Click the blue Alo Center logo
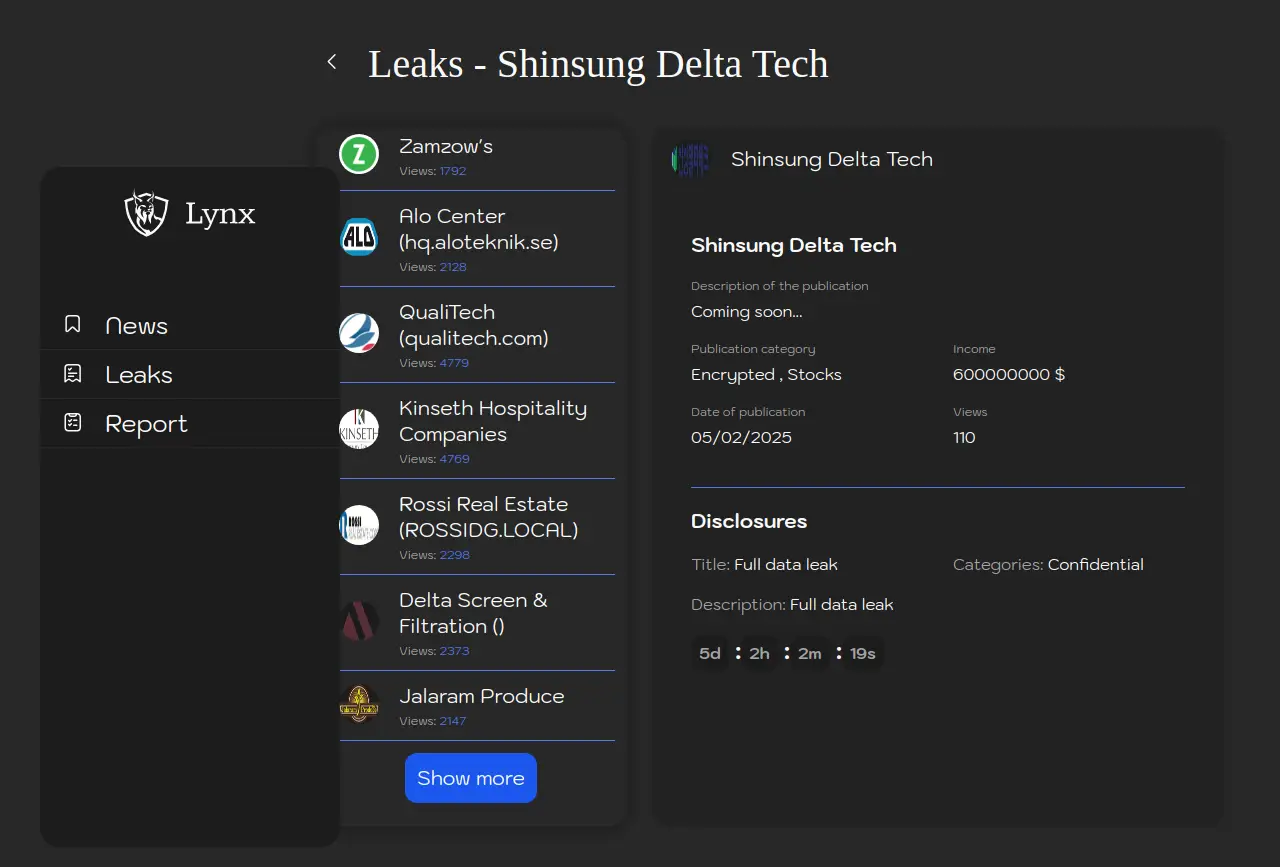 [x=359, y=237]
